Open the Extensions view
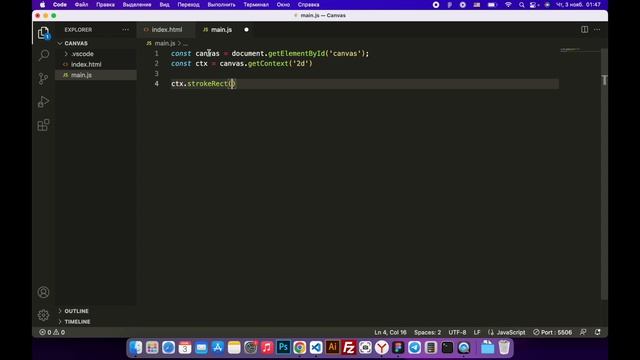Image resolution: width=640 pixels, height=360 pixels. pos(43,125)
